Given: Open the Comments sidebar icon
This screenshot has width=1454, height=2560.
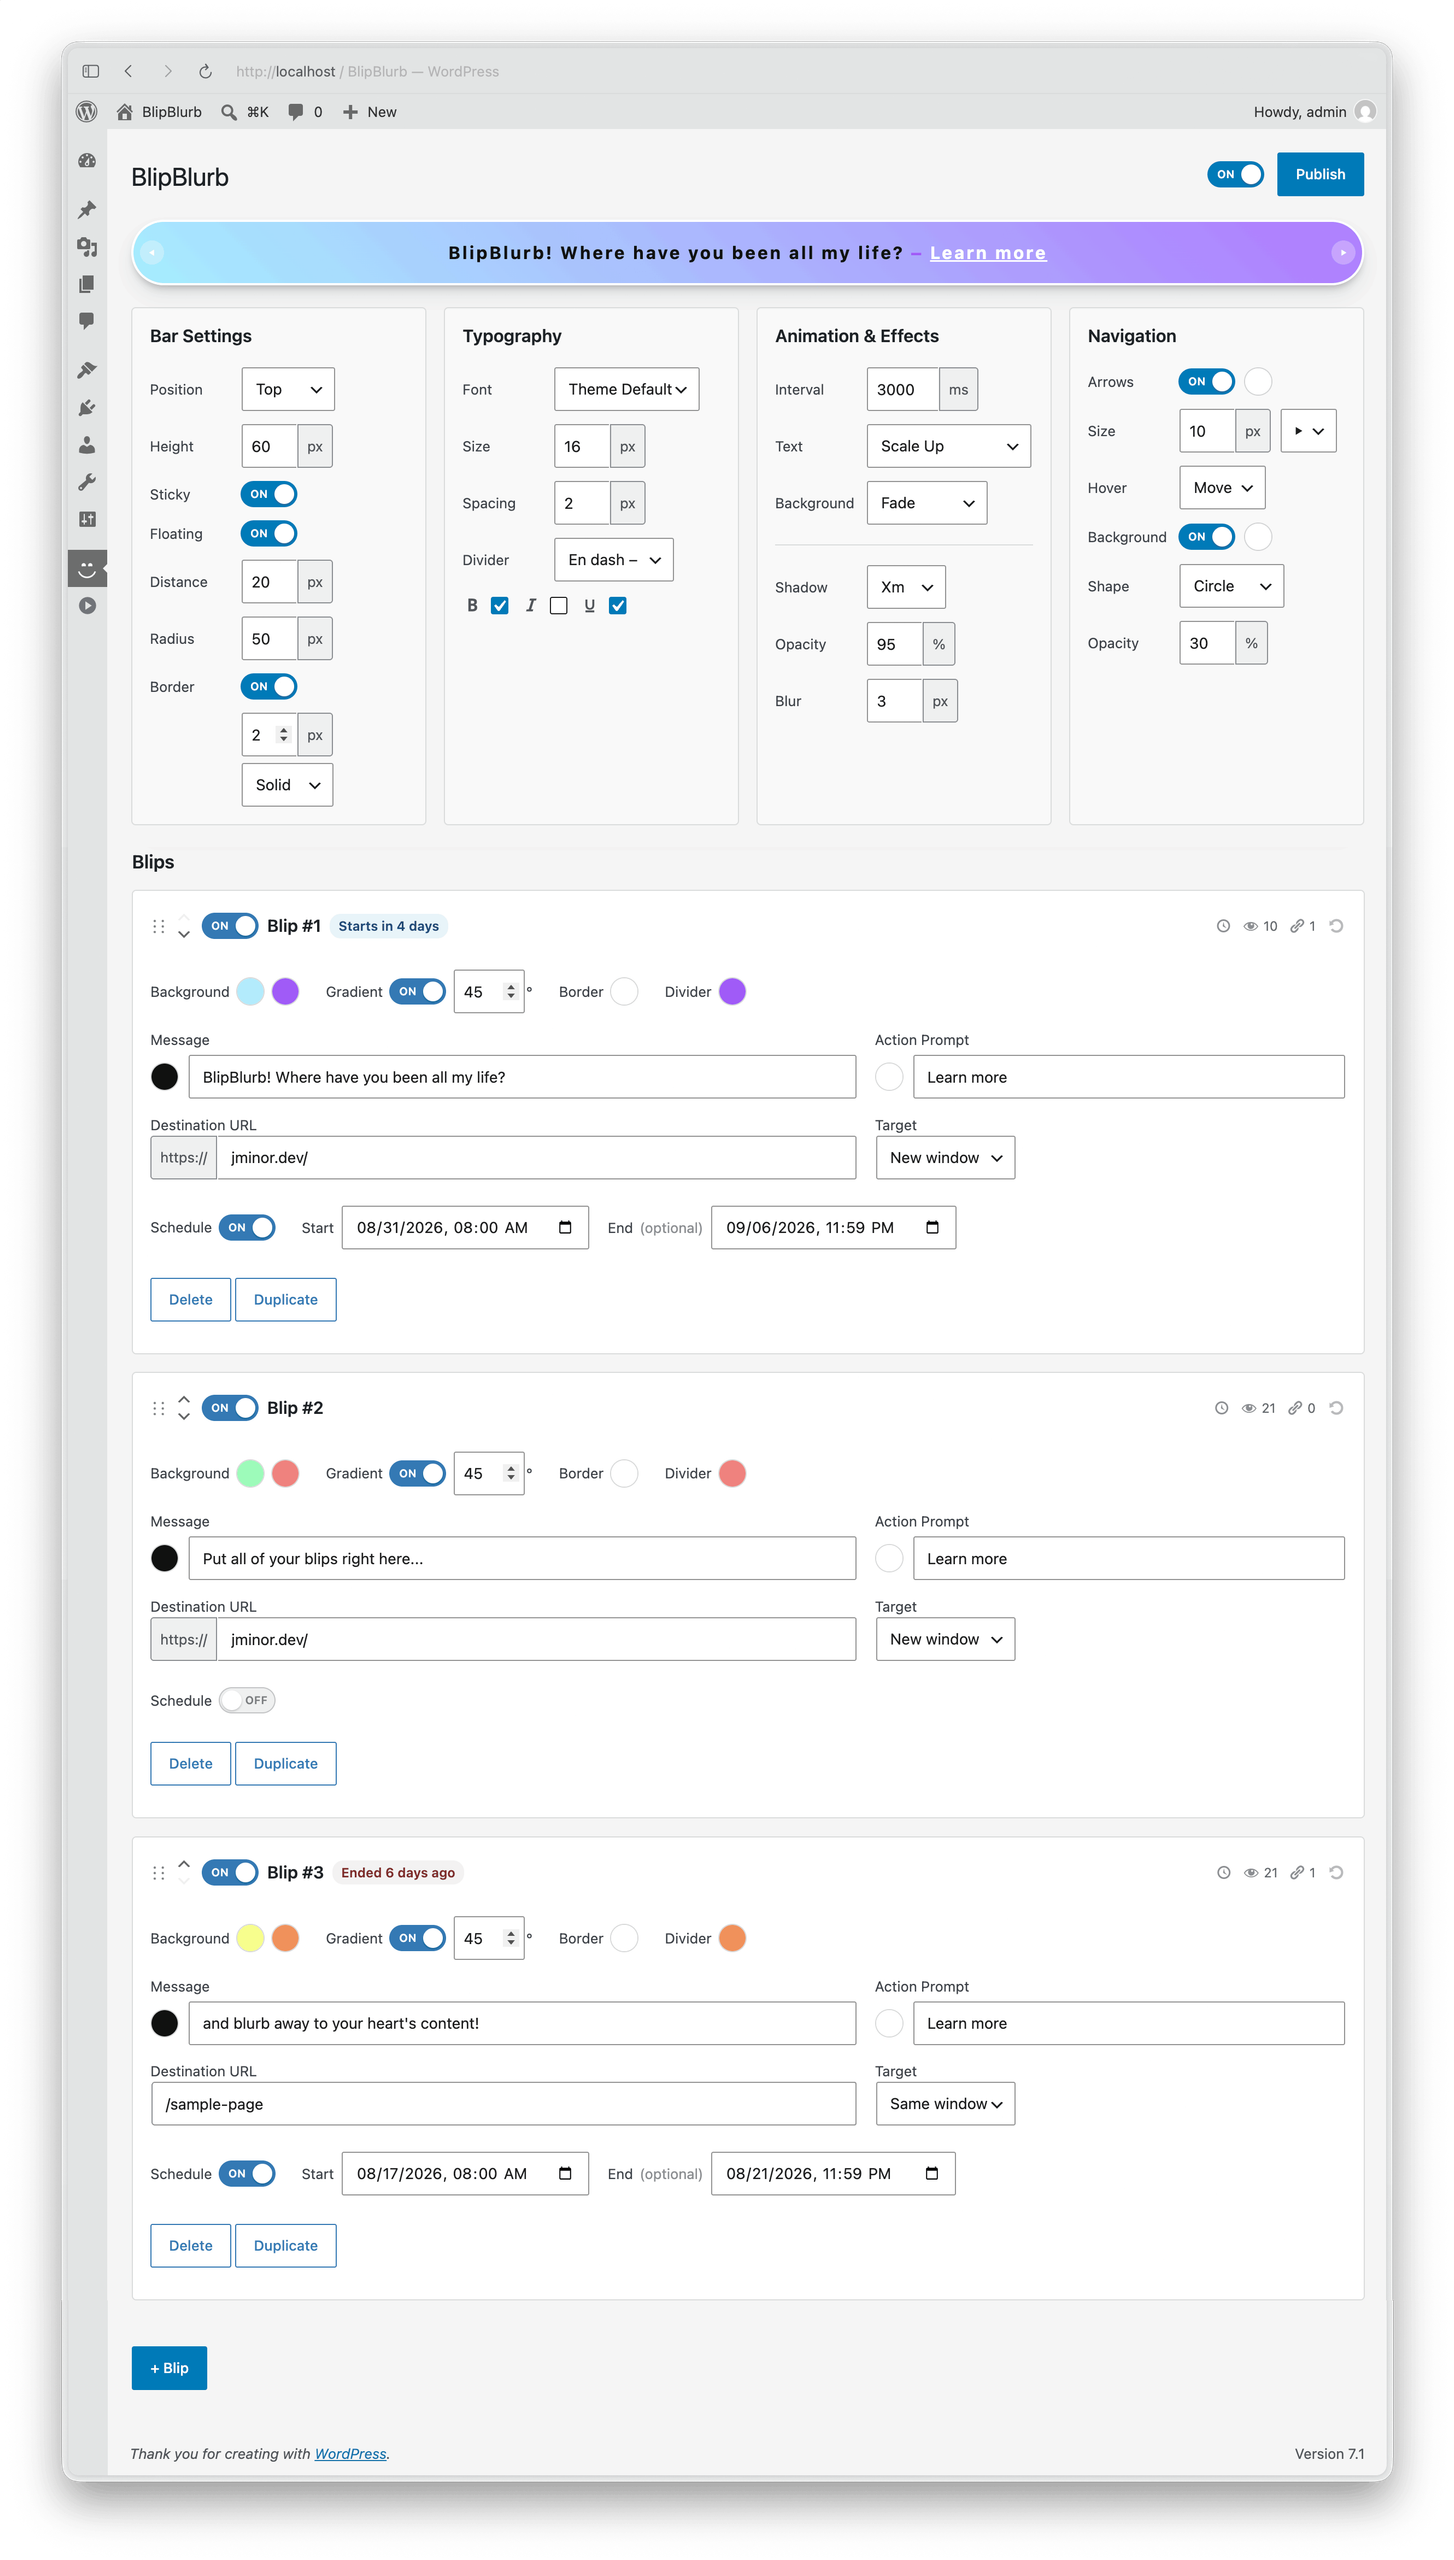Looking at the screenshot, I should [87, 321].
